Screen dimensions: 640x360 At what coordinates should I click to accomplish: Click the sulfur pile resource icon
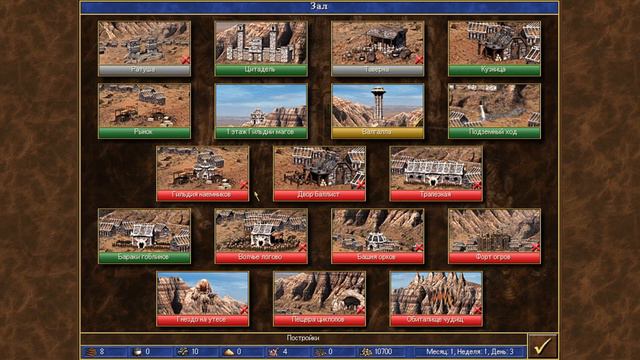point(229,352)
